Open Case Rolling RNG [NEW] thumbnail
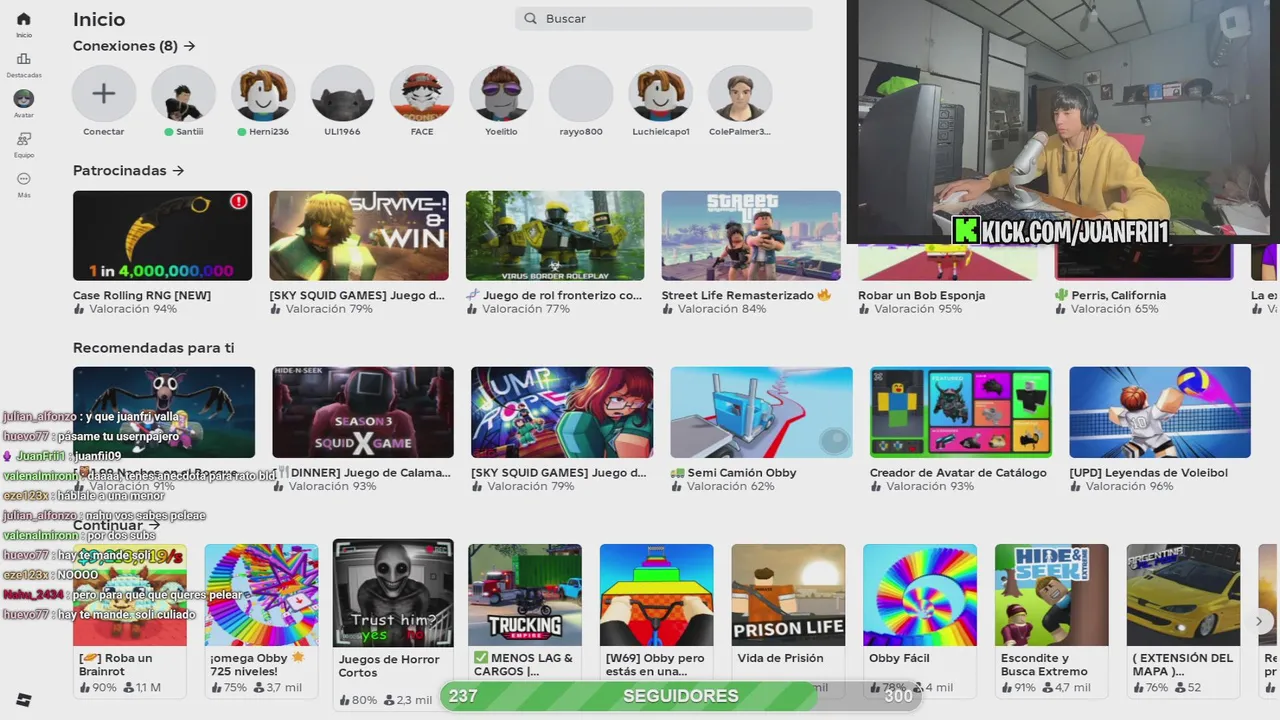This screenshot has width=1280, height=720. tap(163, 236)
